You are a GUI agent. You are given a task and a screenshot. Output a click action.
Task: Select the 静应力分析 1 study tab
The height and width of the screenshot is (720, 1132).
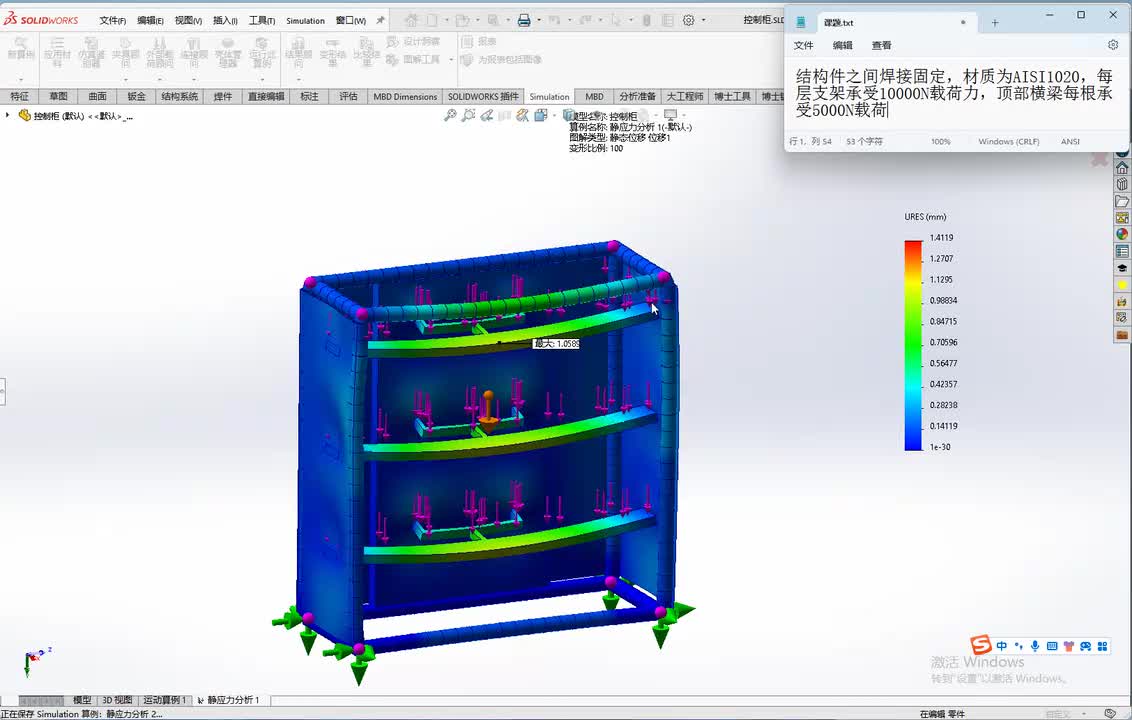(228, 700)
